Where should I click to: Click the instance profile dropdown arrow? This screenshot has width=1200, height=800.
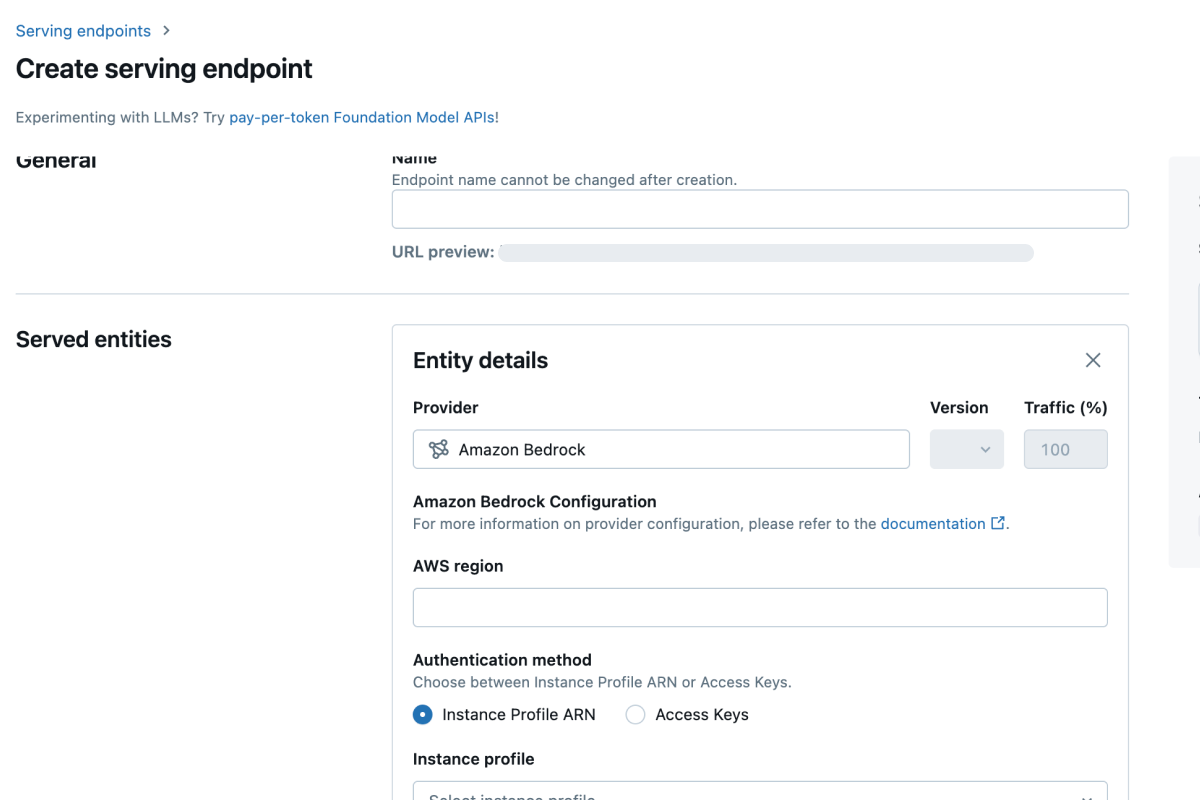[1086, 795]
